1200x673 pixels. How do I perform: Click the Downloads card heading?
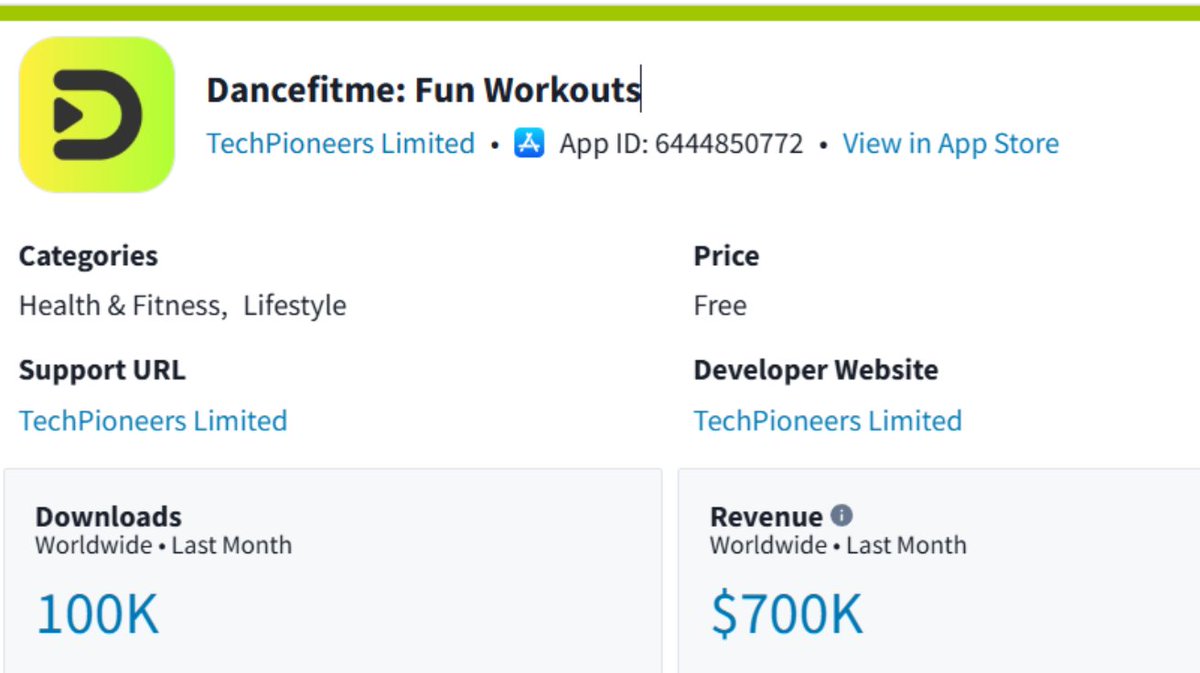109,517
